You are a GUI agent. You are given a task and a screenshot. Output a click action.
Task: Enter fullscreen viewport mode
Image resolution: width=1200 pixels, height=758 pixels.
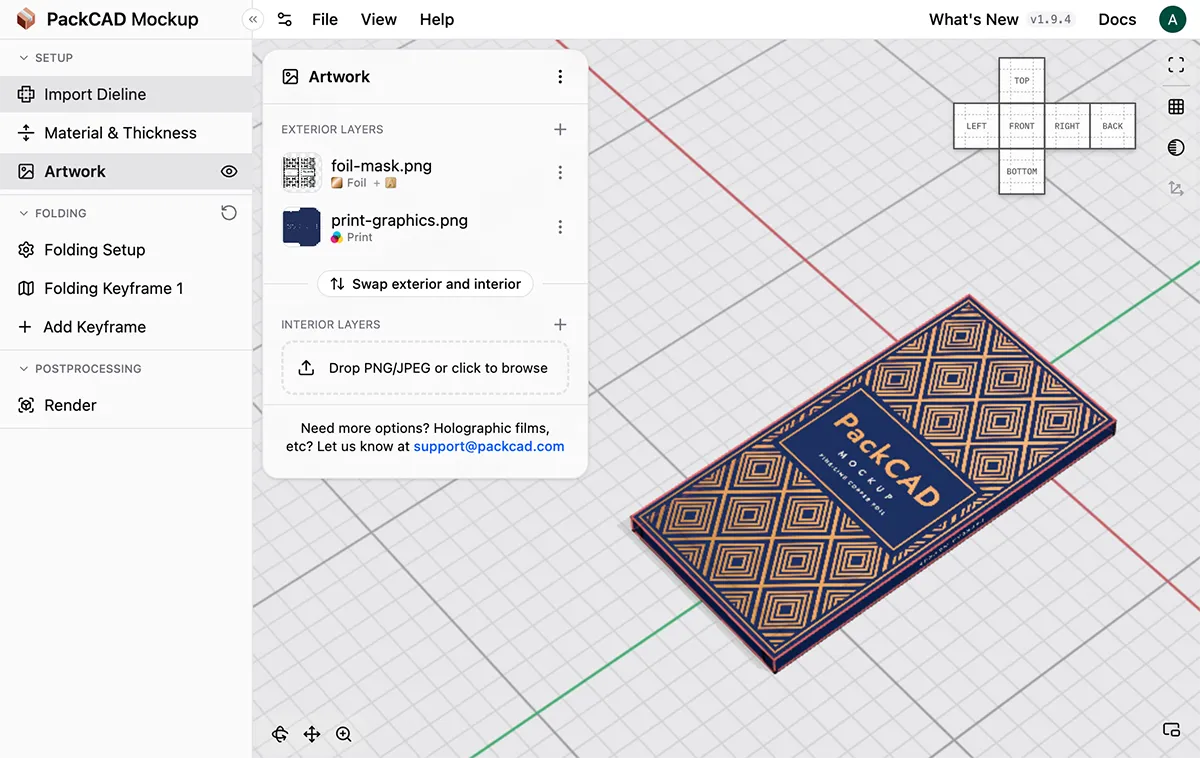tap(1176, 65)
